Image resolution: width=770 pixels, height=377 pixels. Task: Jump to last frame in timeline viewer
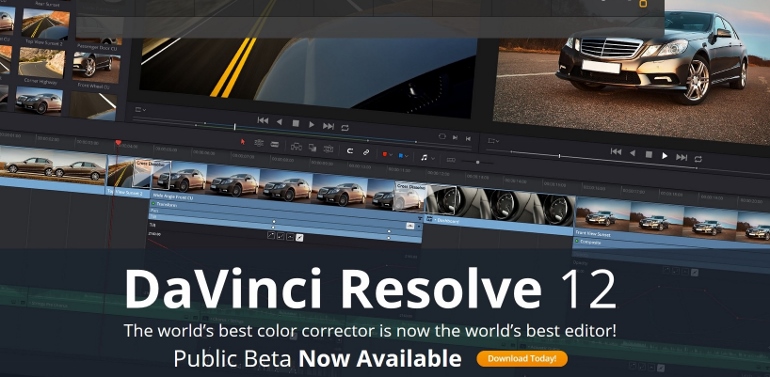pos(681,158)
